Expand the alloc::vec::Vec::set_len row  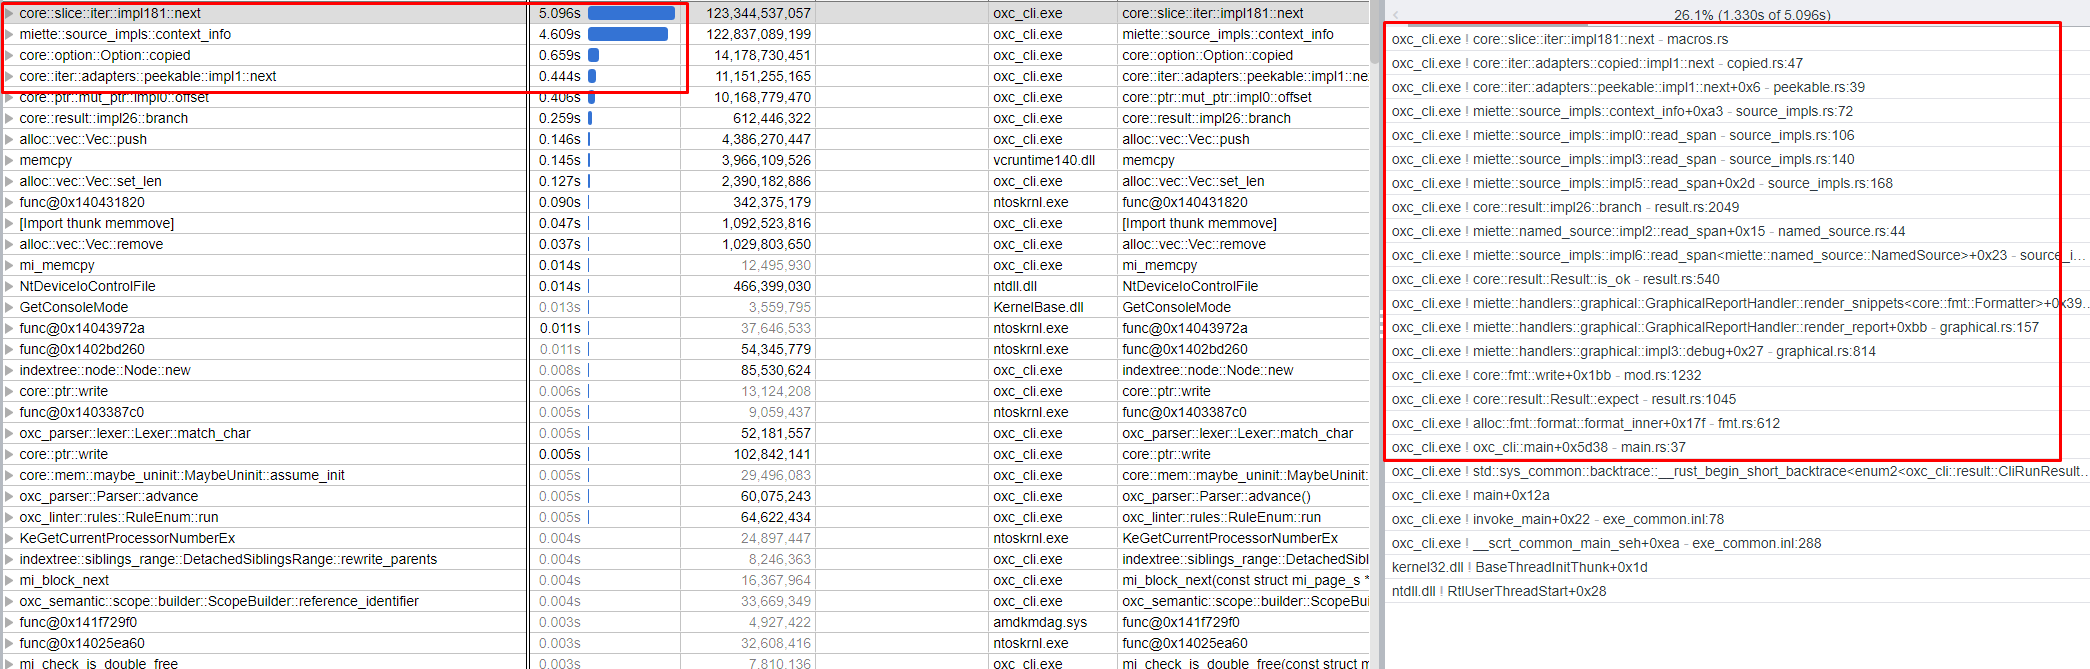tap(9, 181)
